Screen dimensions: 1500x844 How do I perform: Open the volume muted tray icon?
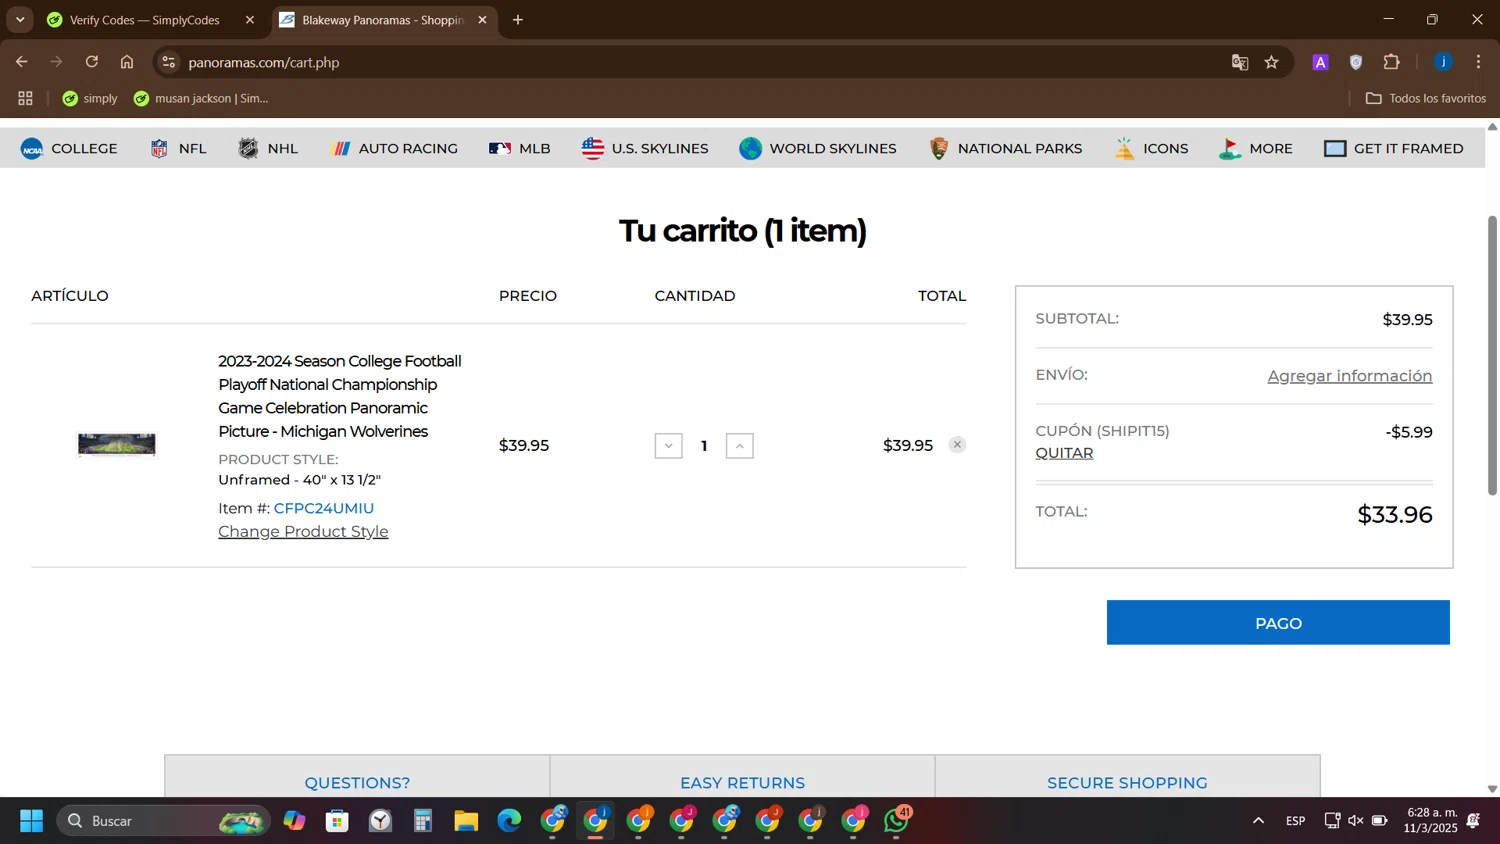[x=1355, y=821]
